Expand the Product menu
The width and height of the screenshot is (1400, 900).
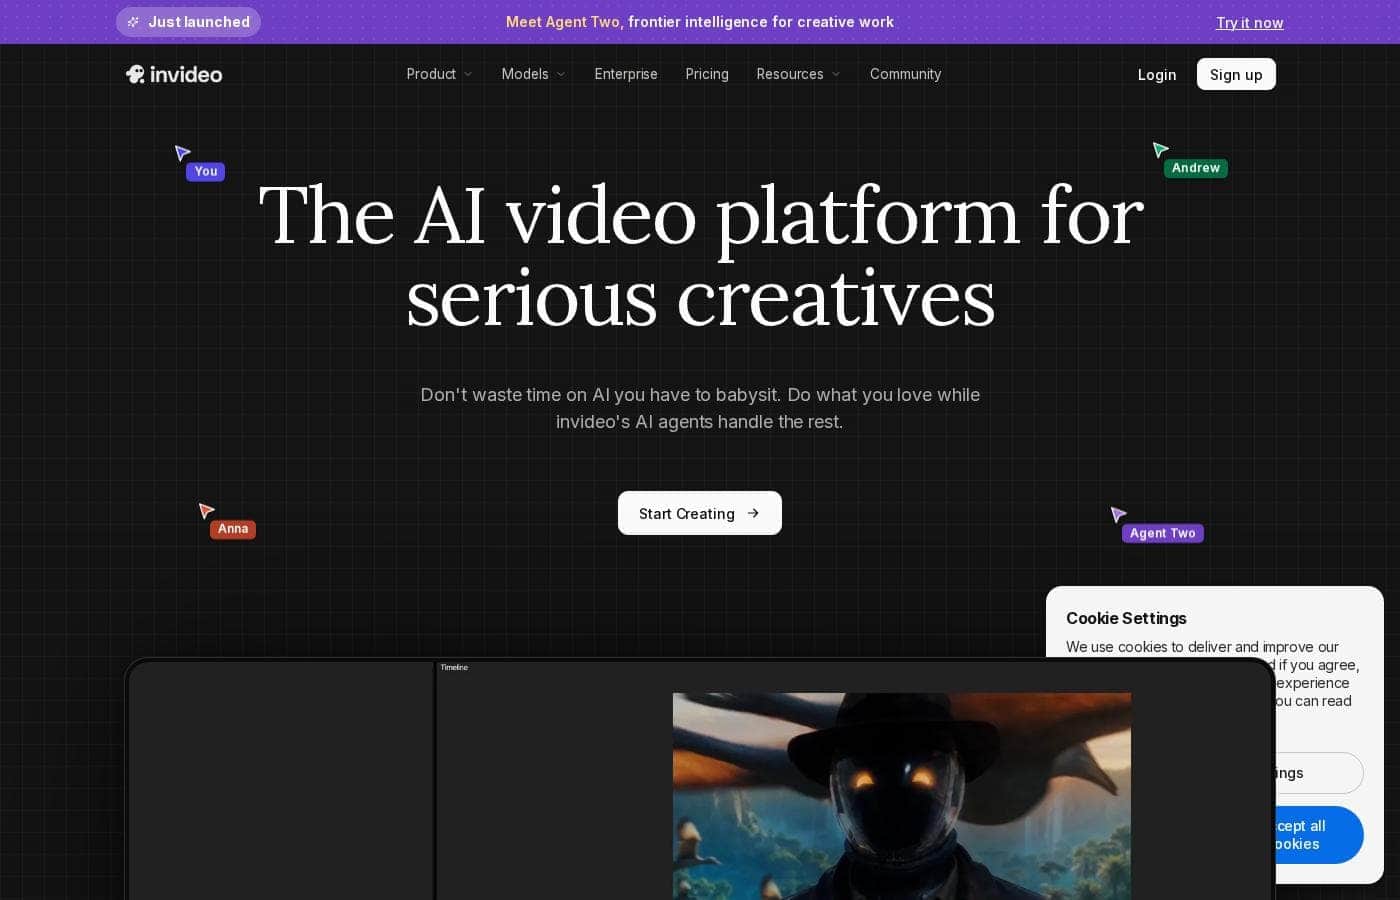click(439, 74)
